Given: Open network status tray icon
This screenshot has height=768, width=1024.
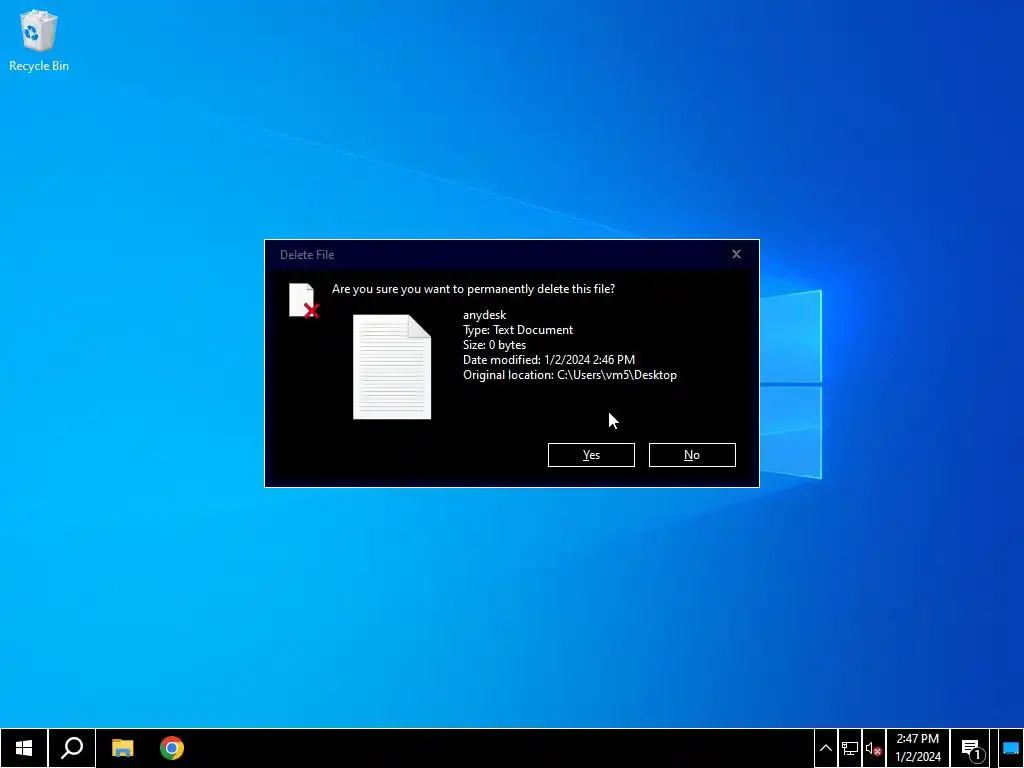Looking at the screenshot, I should [x=850, y=748].
